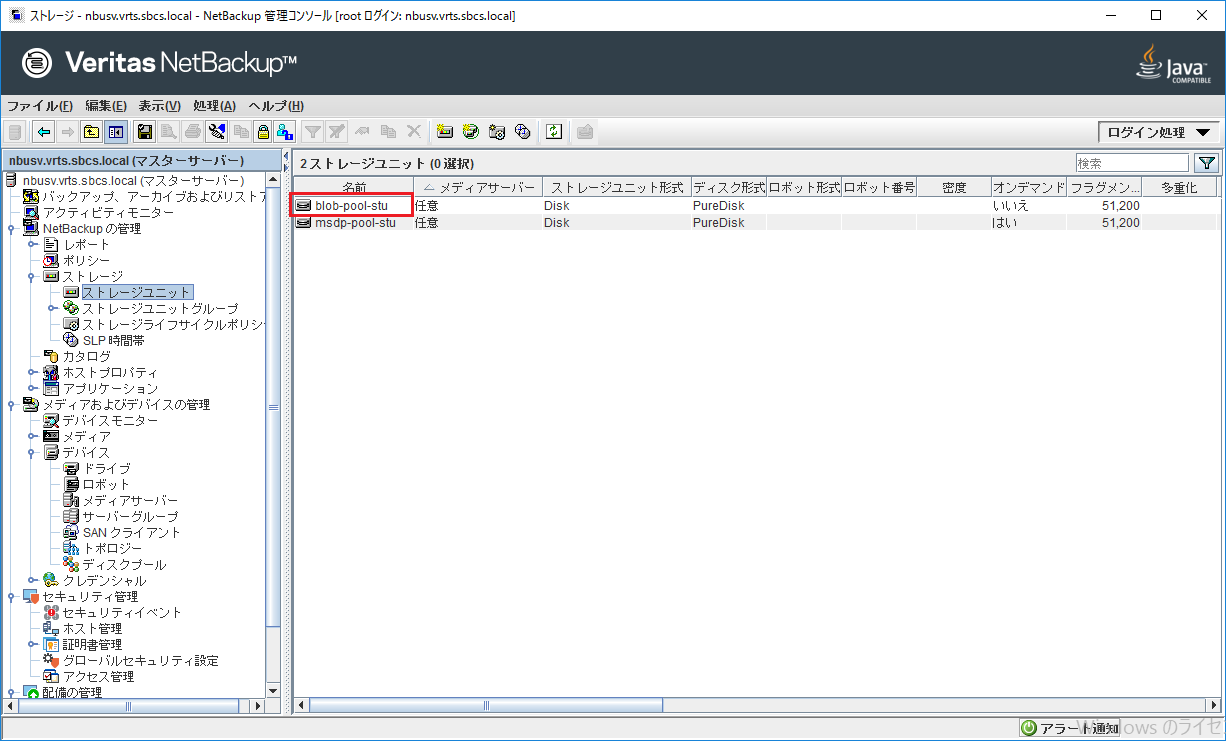Viewport: 1226px width, 741px height.
Task: Expand the レポート tree node
Action: tap(32, 245)
